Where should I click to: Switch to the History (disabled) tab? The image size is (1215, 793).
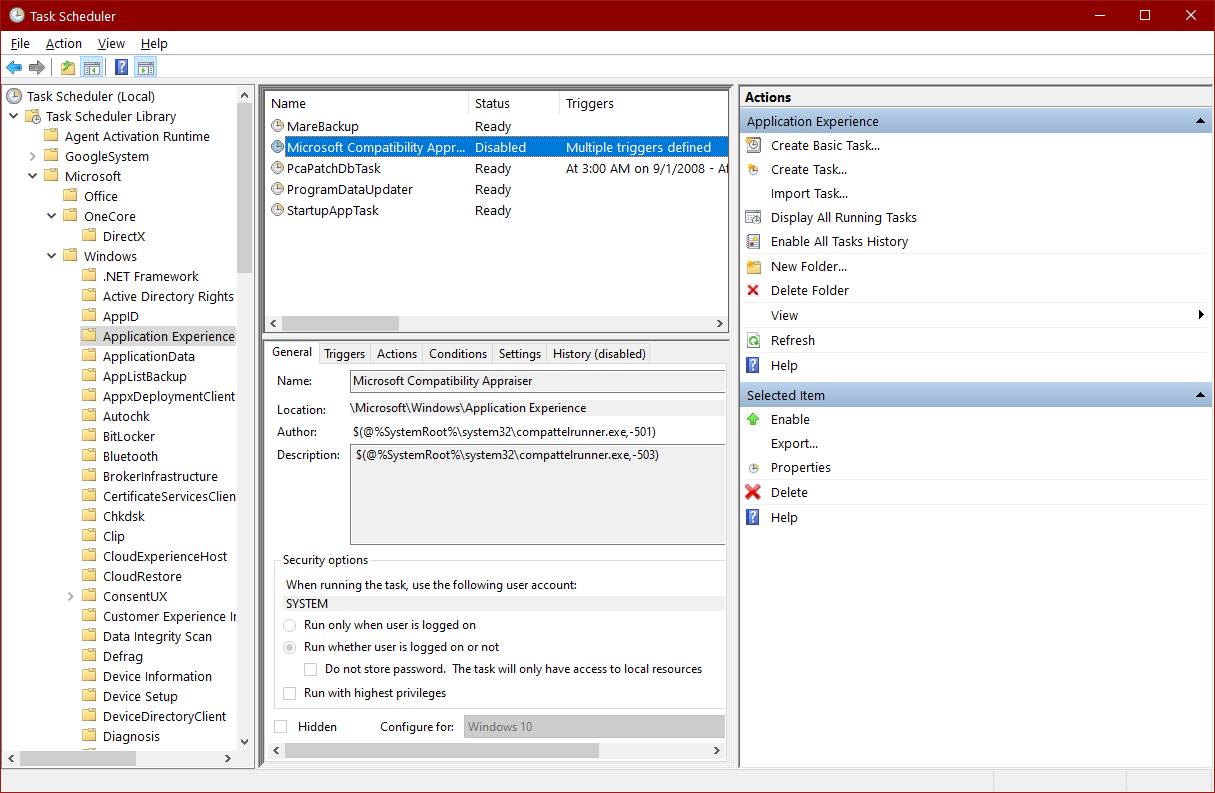pos(599,354)
